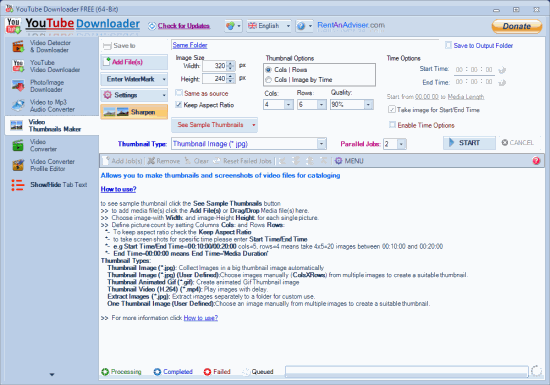Click the Width value input field

tap(215, 66)
